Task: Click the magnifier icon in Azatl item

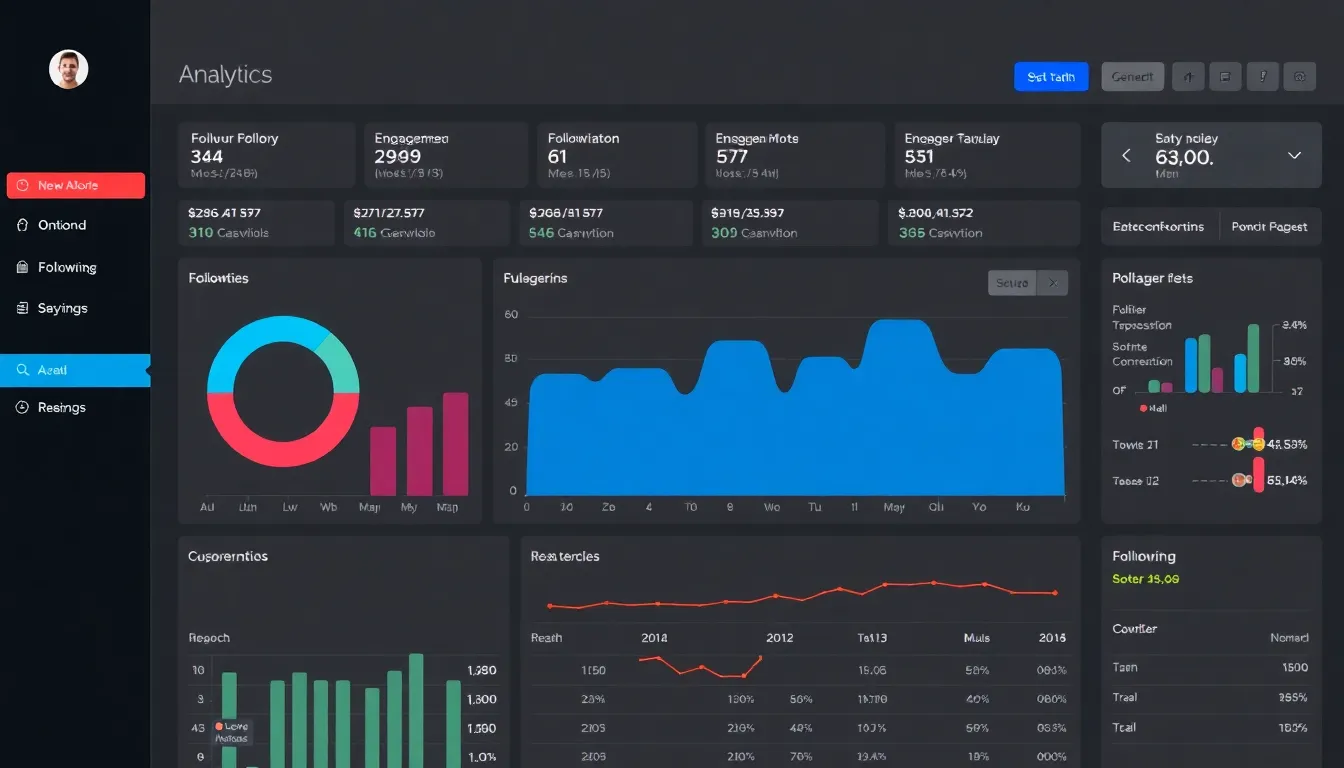Action: tap(23, 370)
